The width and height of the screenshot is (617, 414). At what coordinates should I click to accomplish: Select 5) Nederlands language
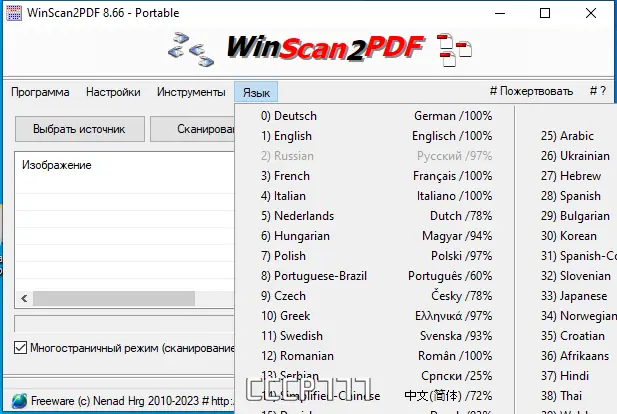tap(375, 216)
